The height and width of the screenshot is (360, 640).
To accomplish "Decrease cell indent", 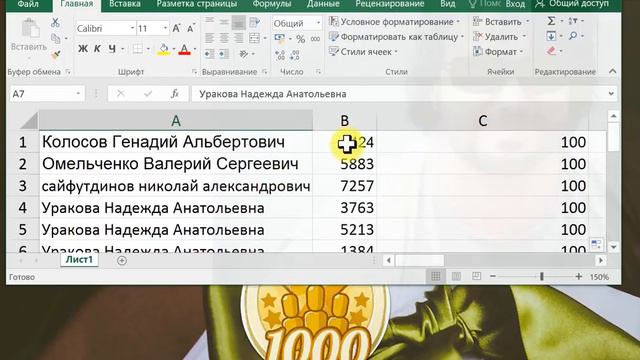I will [x=209, y=54].
